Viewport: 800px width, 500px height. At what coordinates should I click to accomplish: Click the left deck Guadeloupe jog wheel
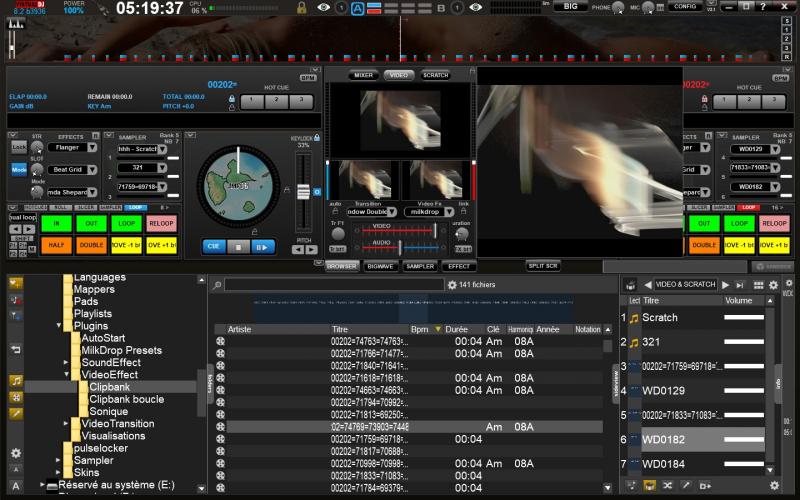click(238, 186)
